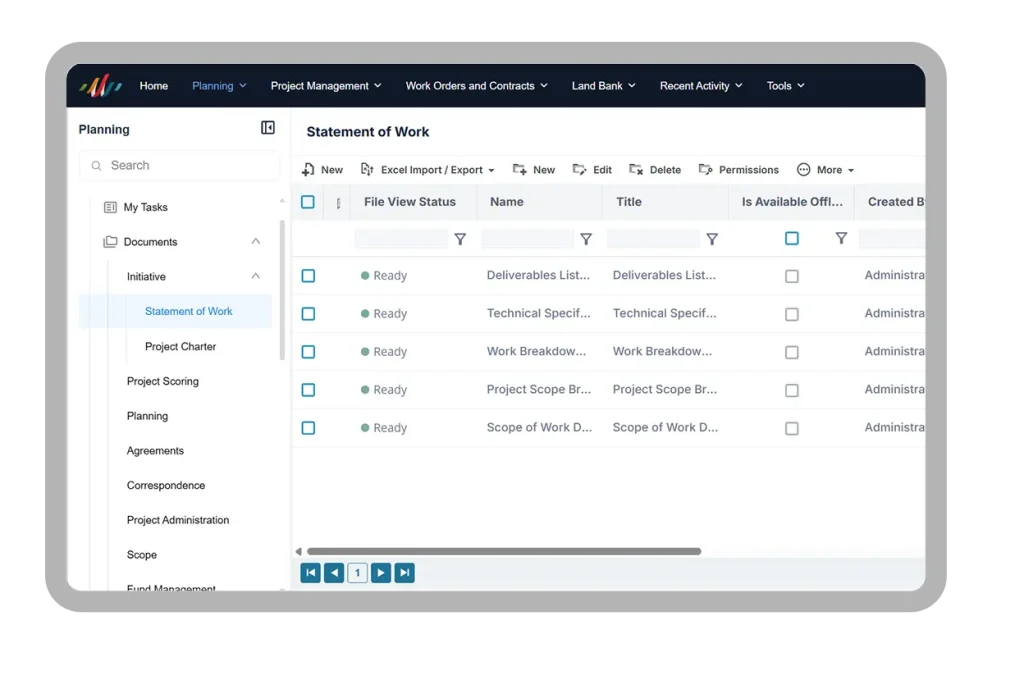Click the More ellipsis icon
This screenshot has width=1024, height=689.
point(803,170)
